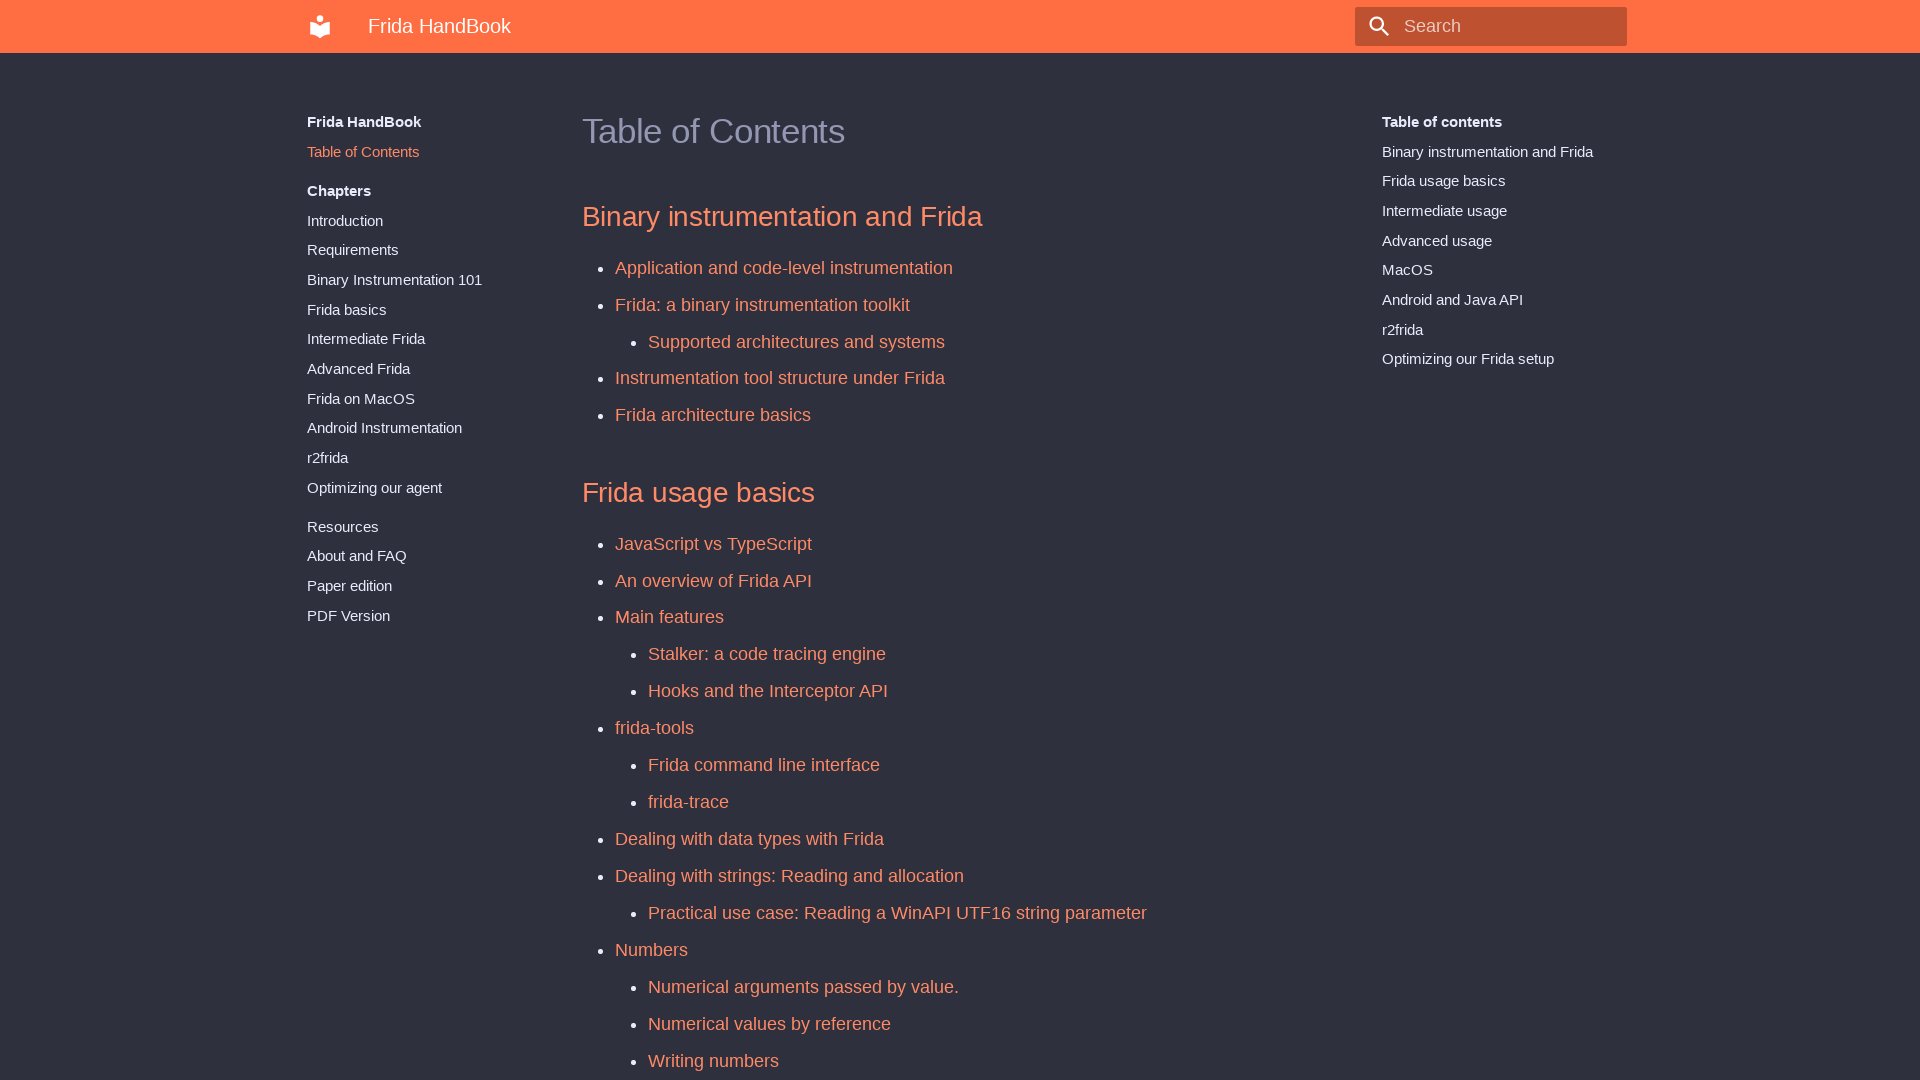
Task: Open the frida-trace link
Action: 688,802
